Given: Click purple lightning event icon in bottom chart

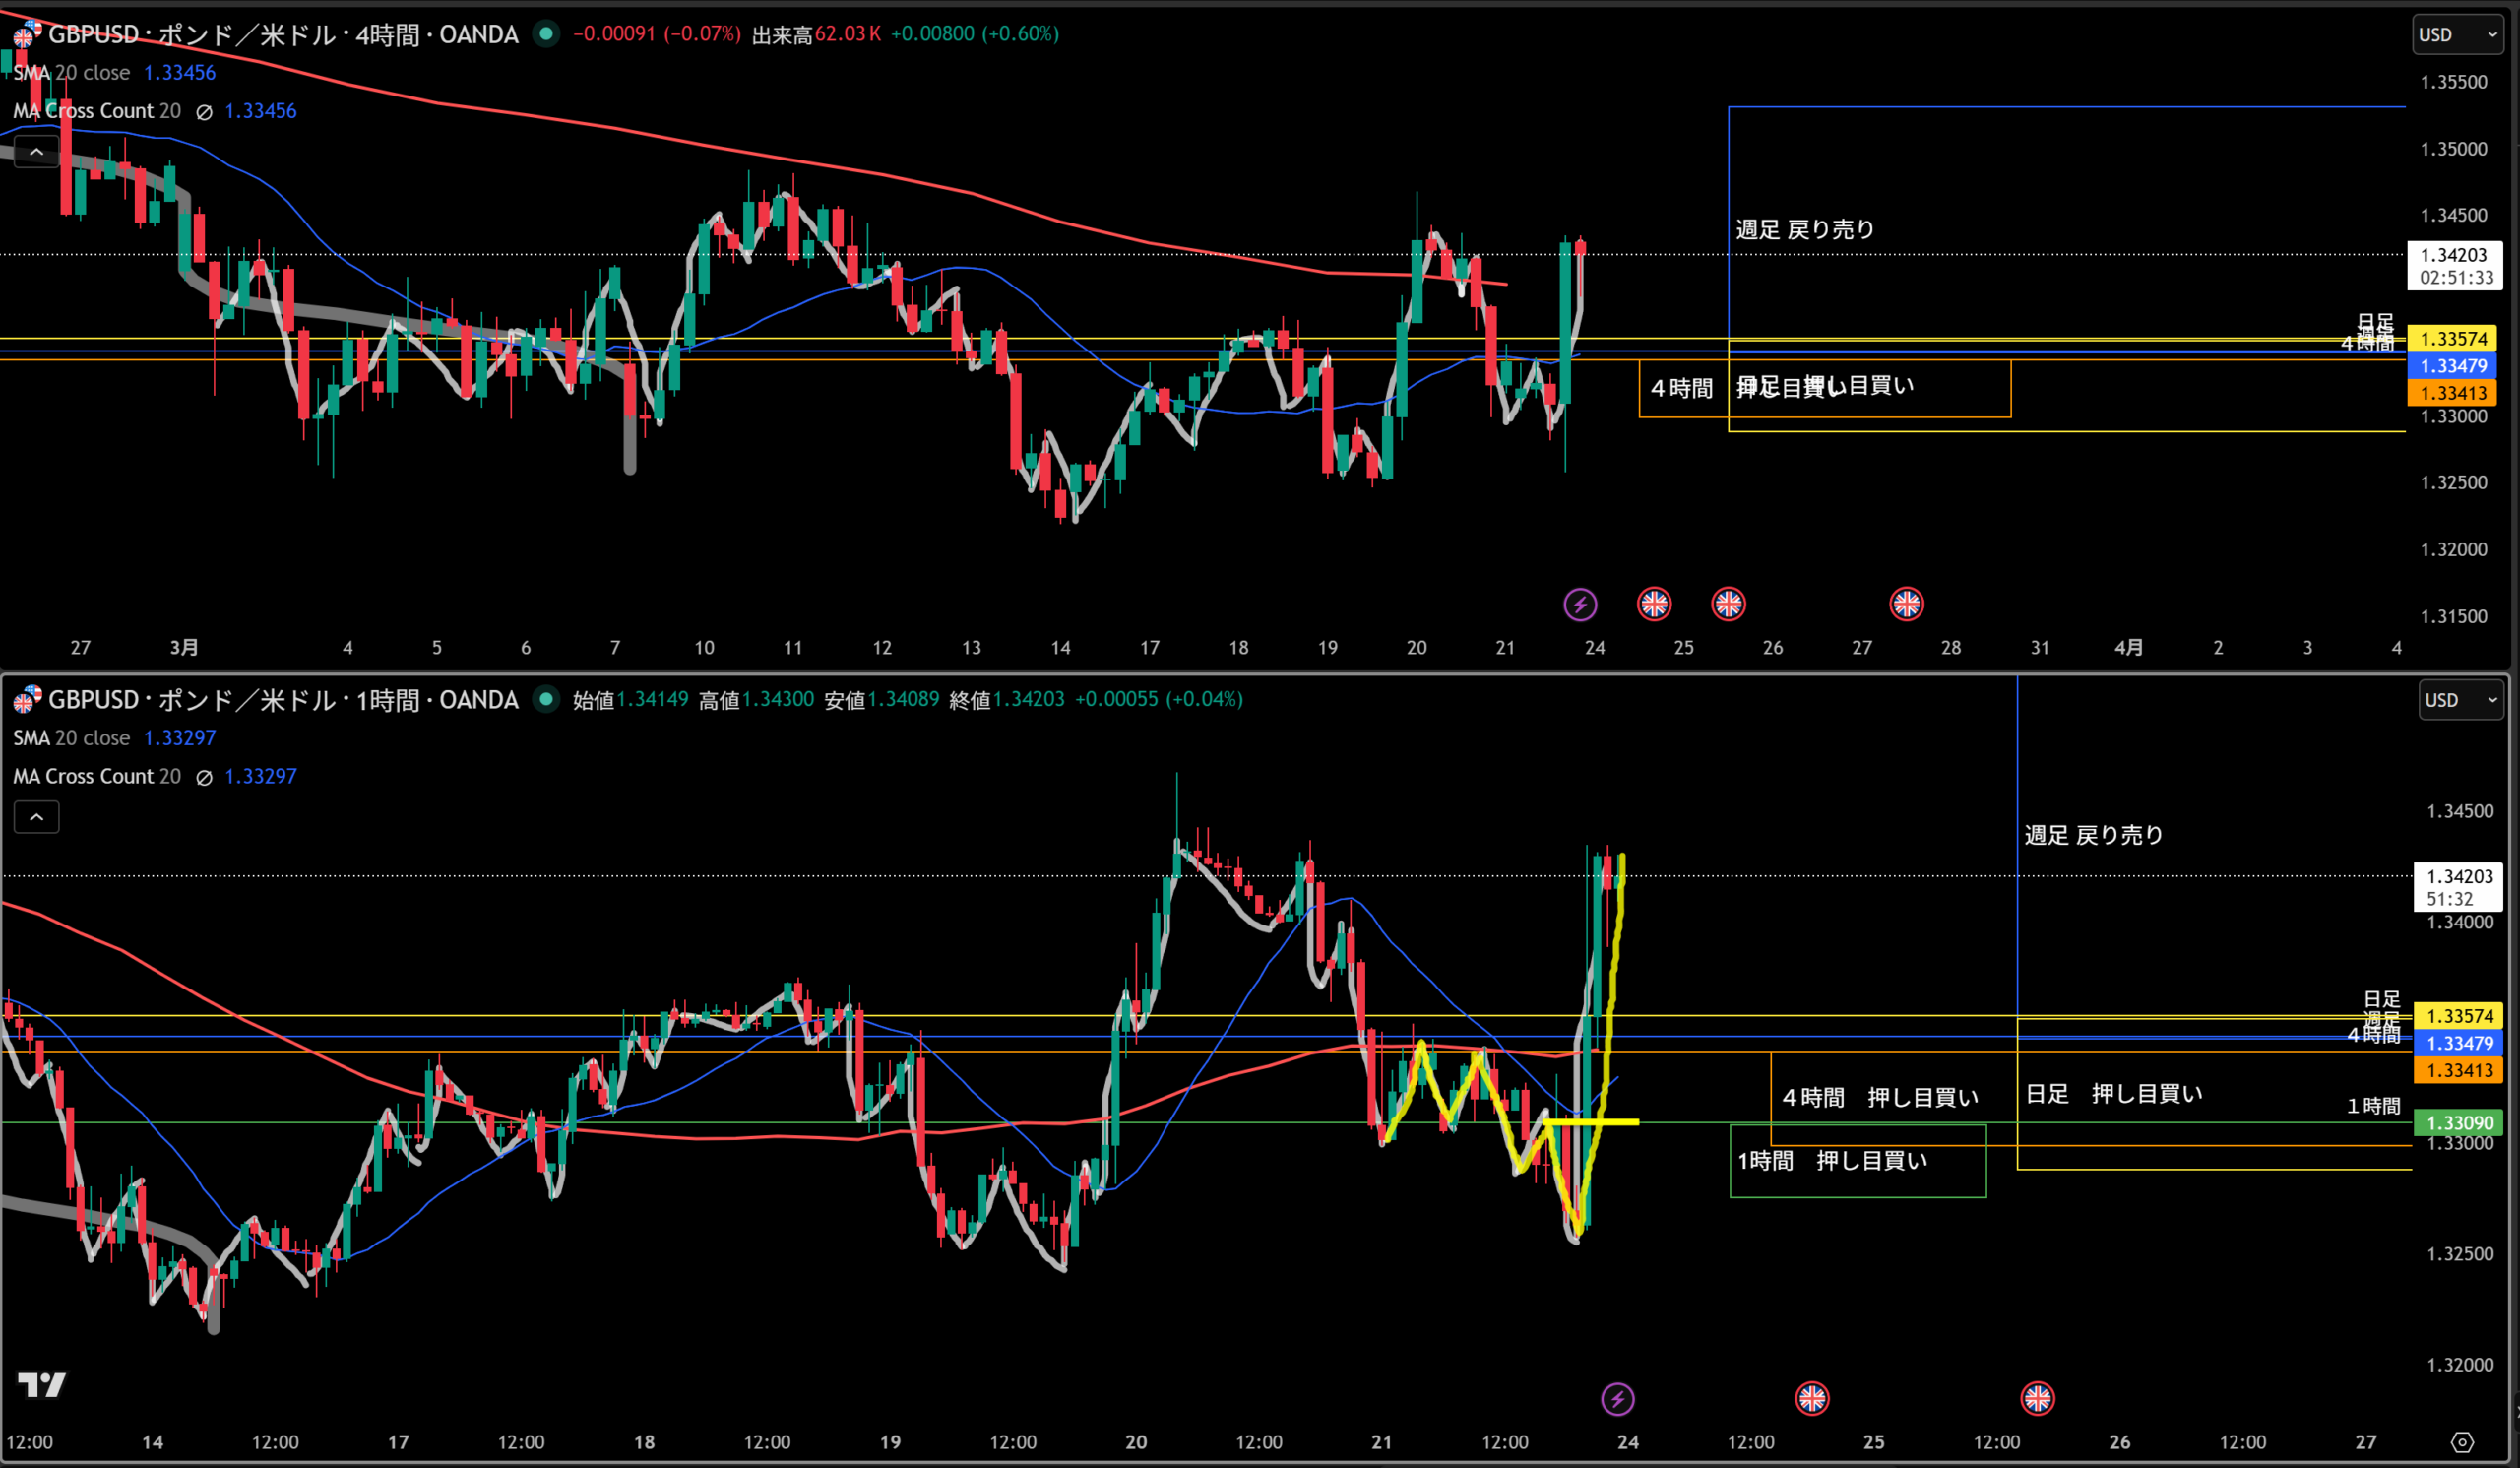Looking at the screenshot, I should click(x=1617, y=1399).
